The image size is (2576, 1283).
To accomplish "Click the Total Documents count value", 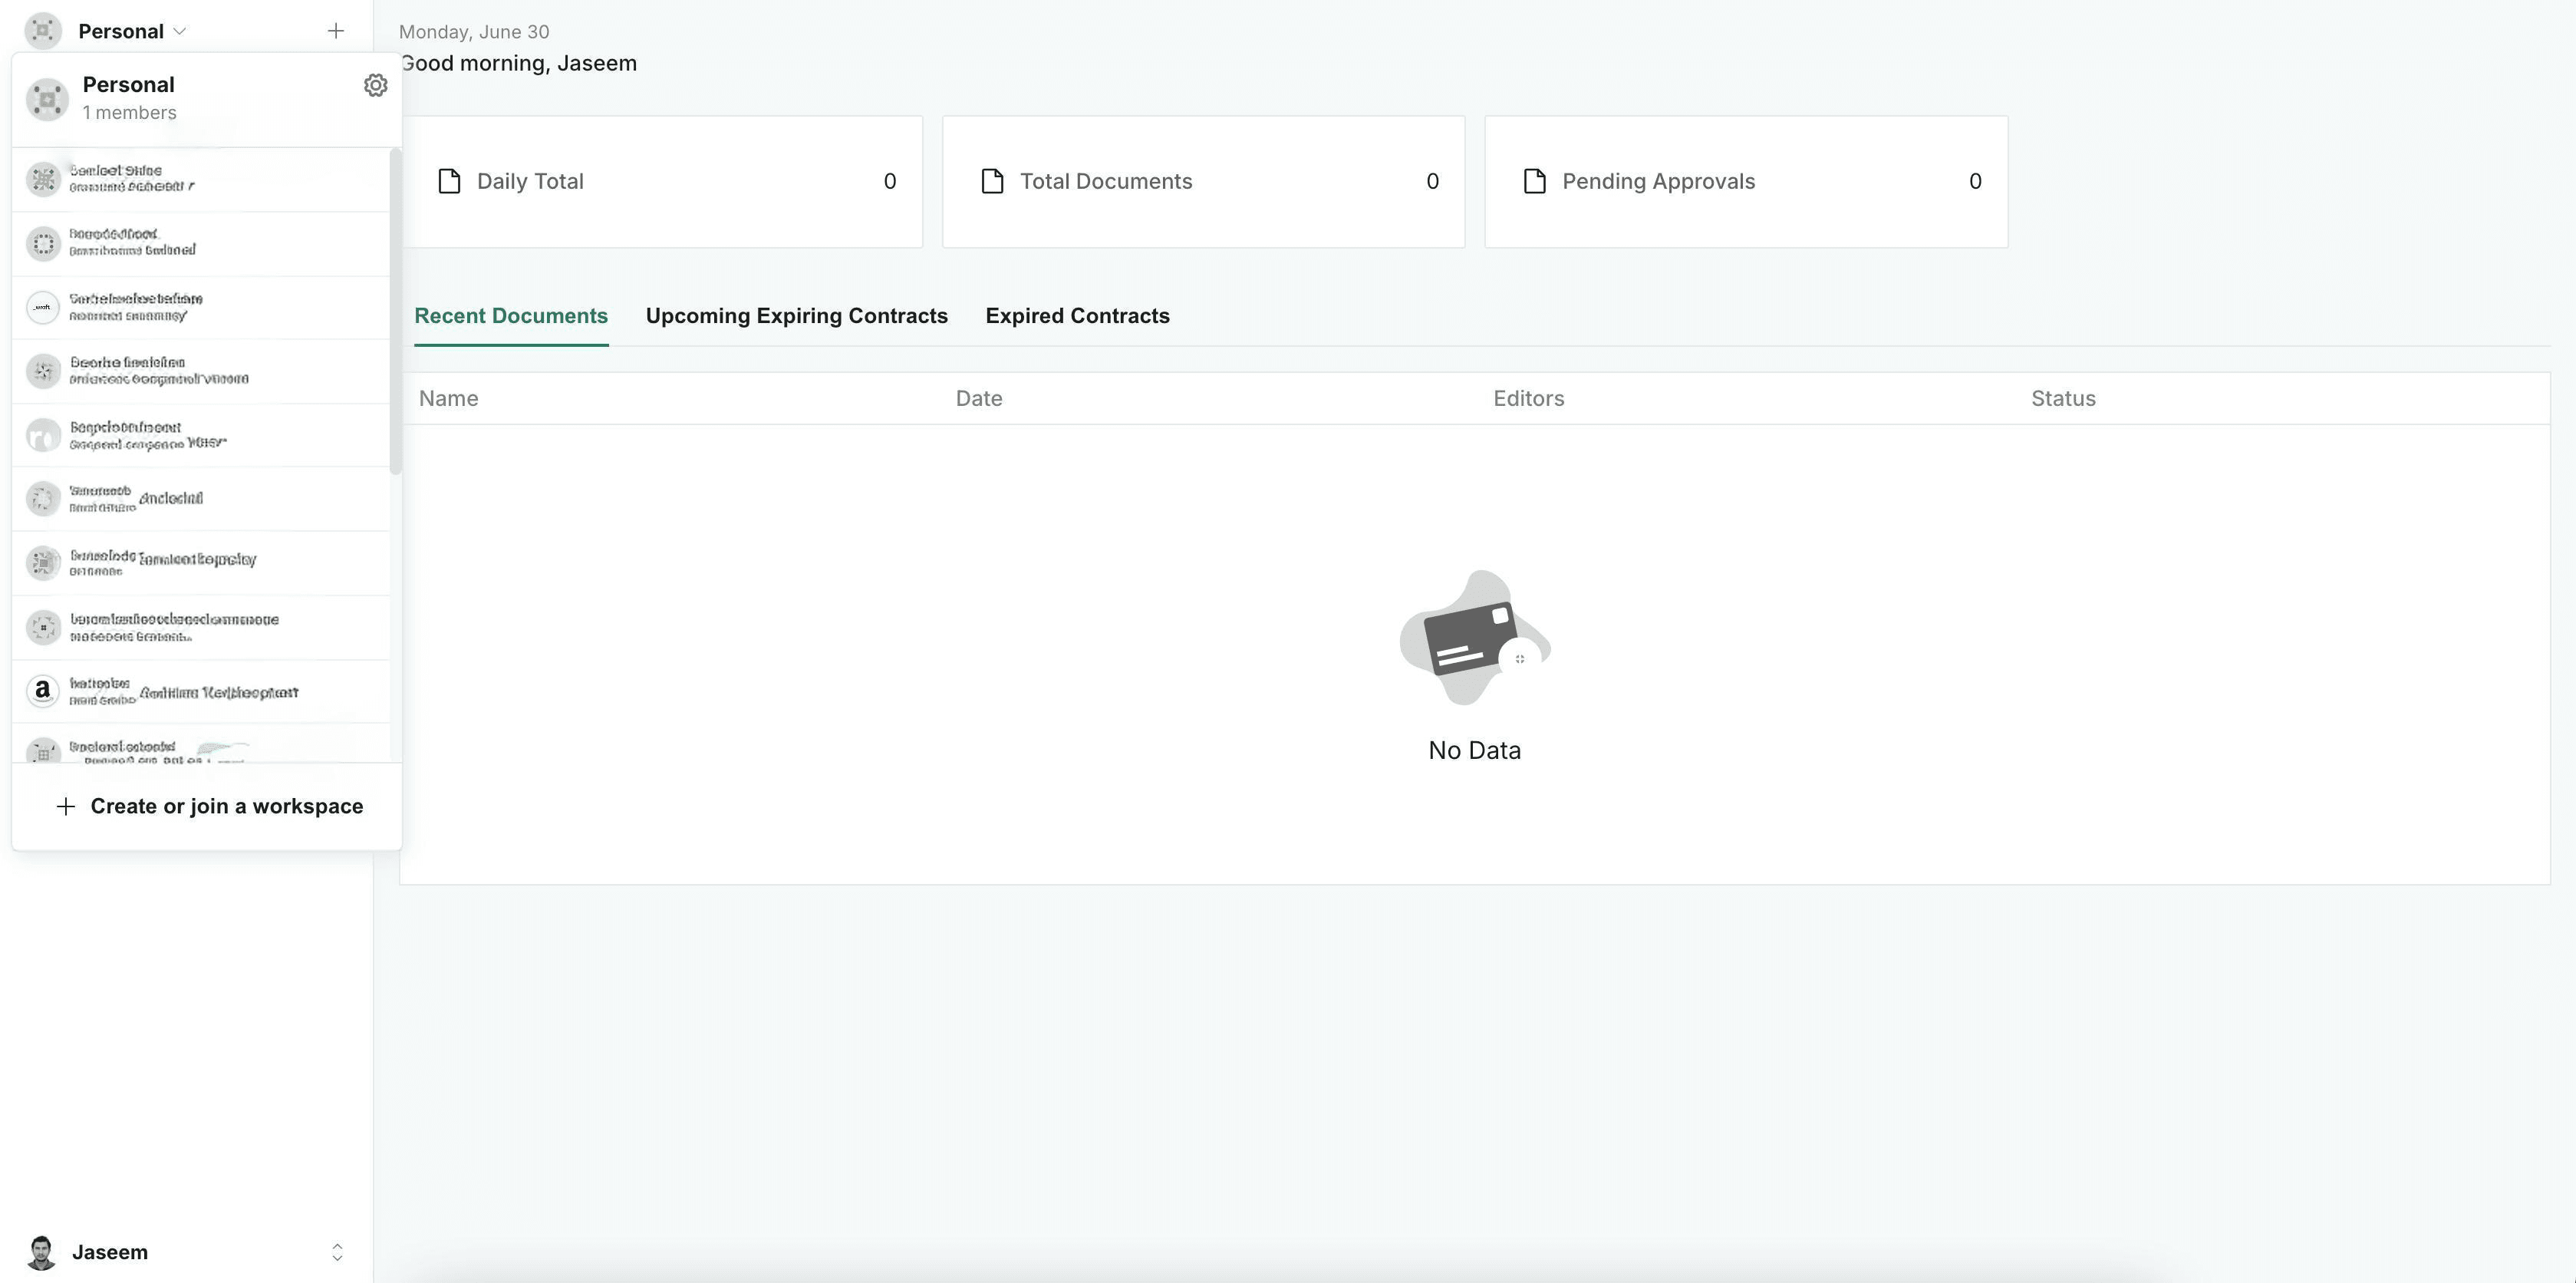I will 1432,181.
